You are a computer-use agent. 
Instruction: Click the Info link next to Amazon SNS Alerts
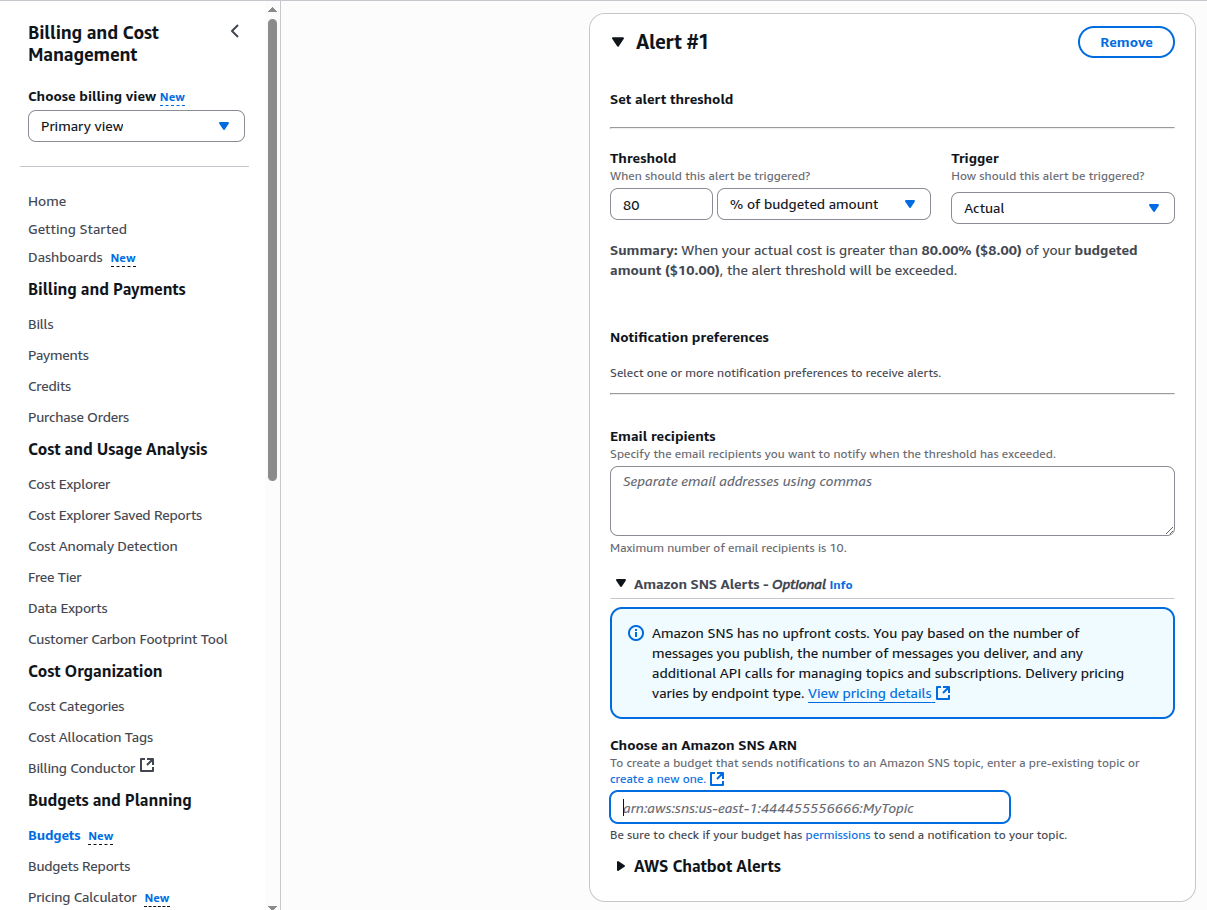(841, 584)
